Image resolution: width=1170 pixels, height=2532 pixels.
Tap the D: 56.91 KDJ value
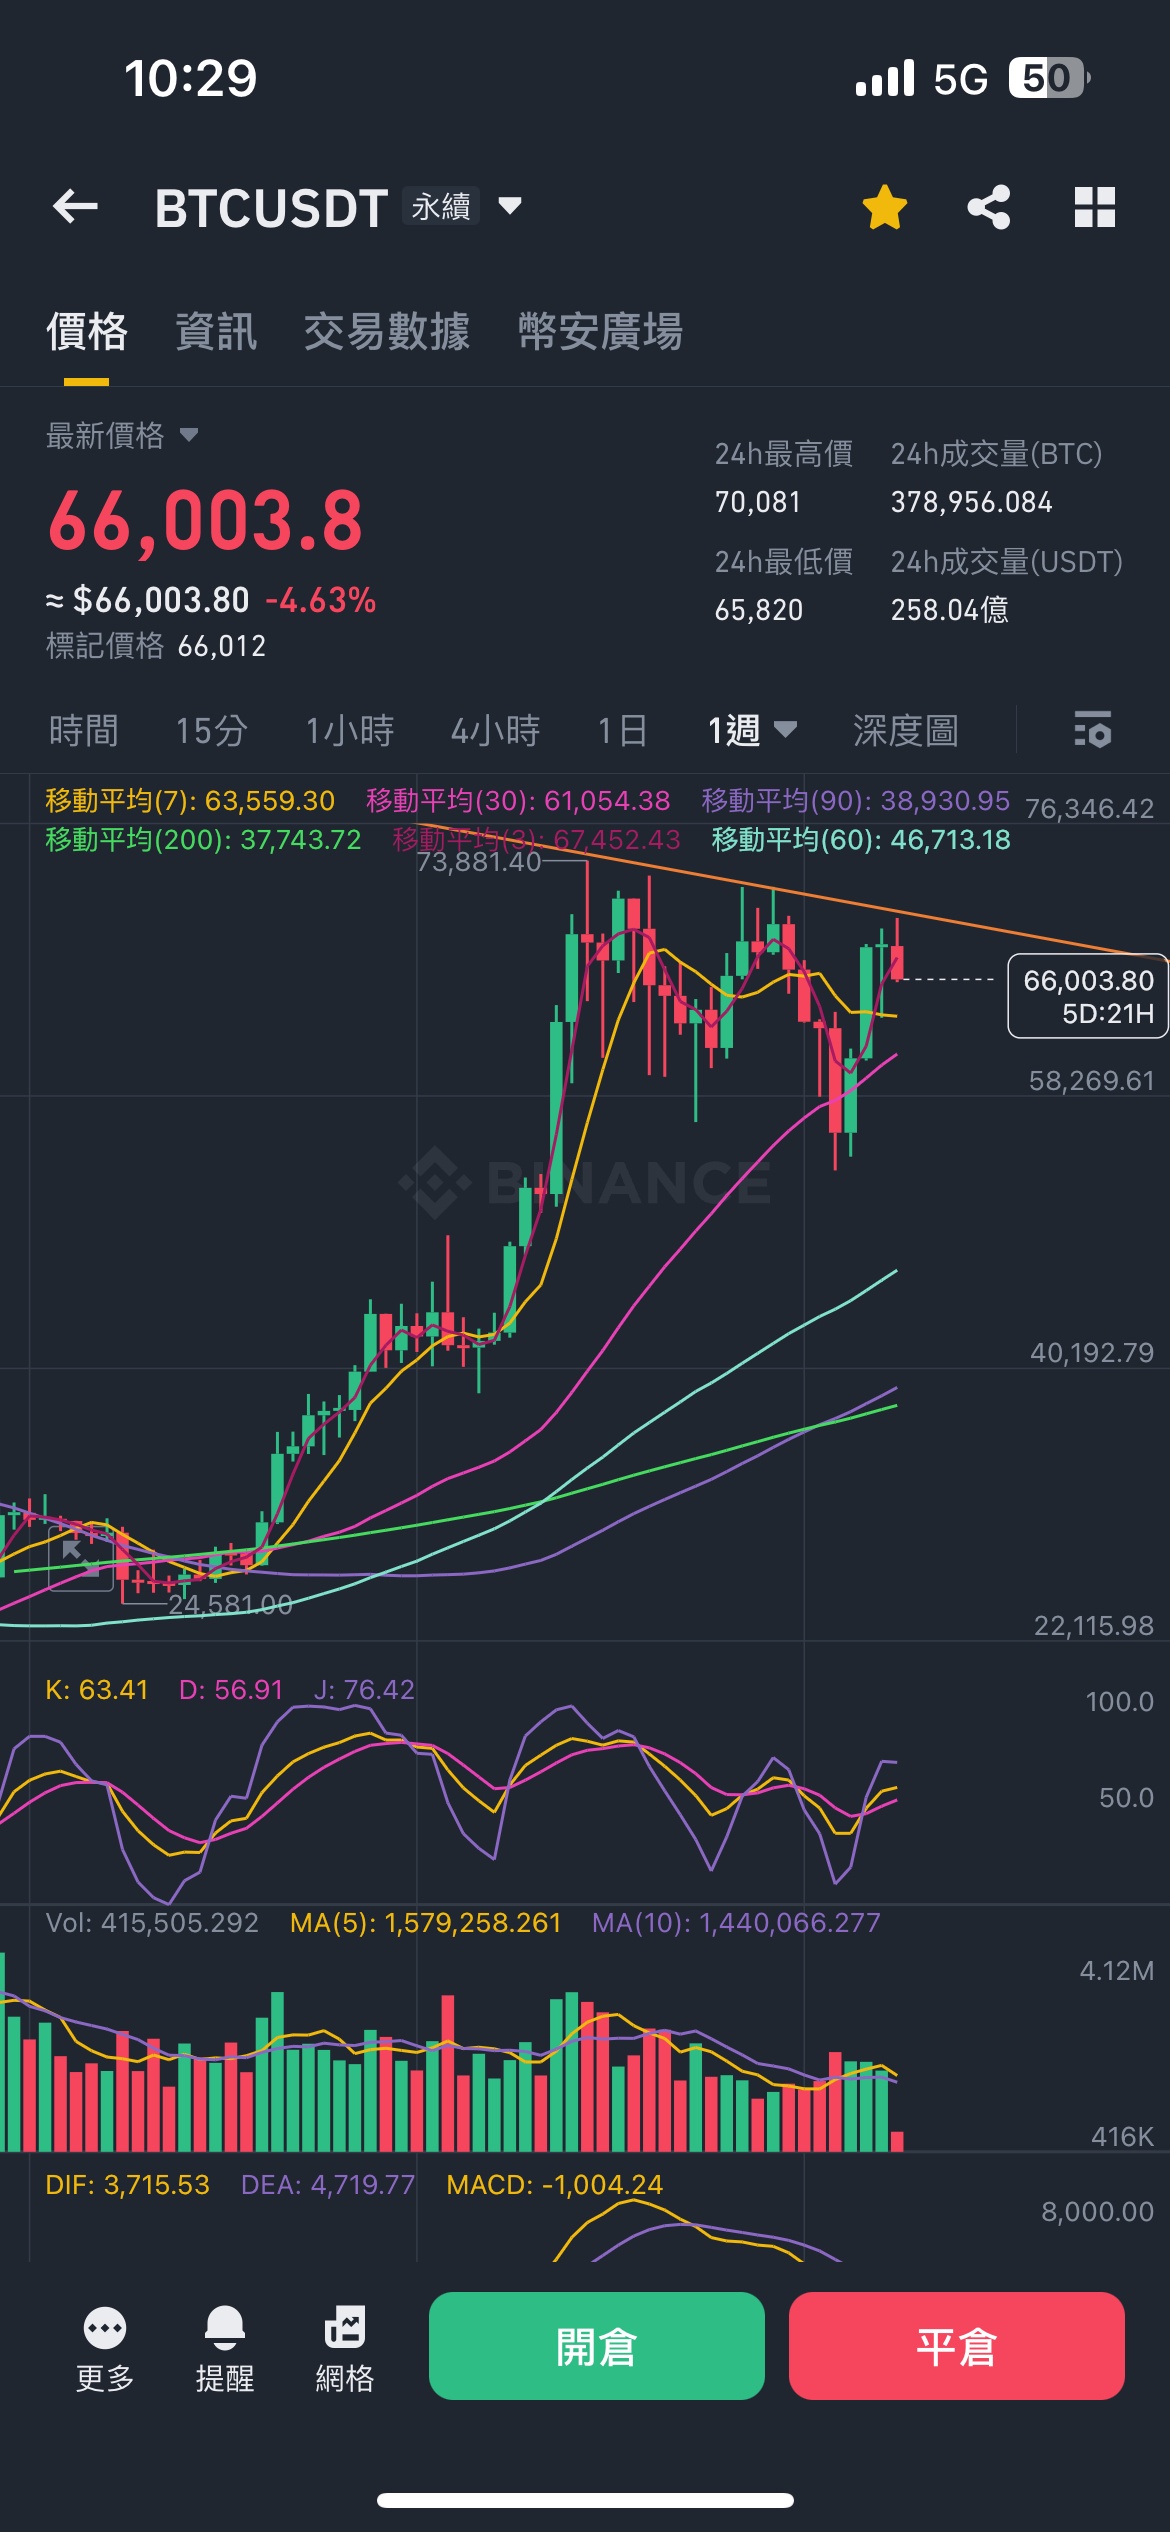pyautogui.click(x=231, y=1690)
